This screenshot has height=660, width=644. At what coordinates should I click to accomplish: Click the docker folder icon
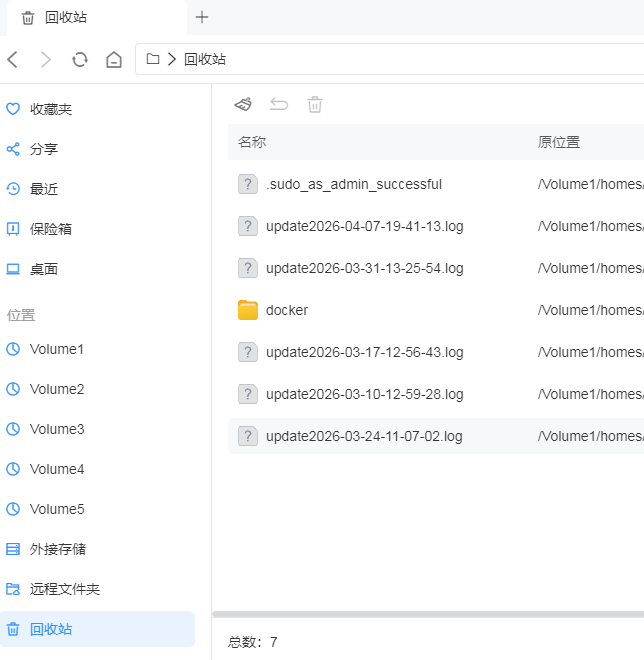pos(248,310)
